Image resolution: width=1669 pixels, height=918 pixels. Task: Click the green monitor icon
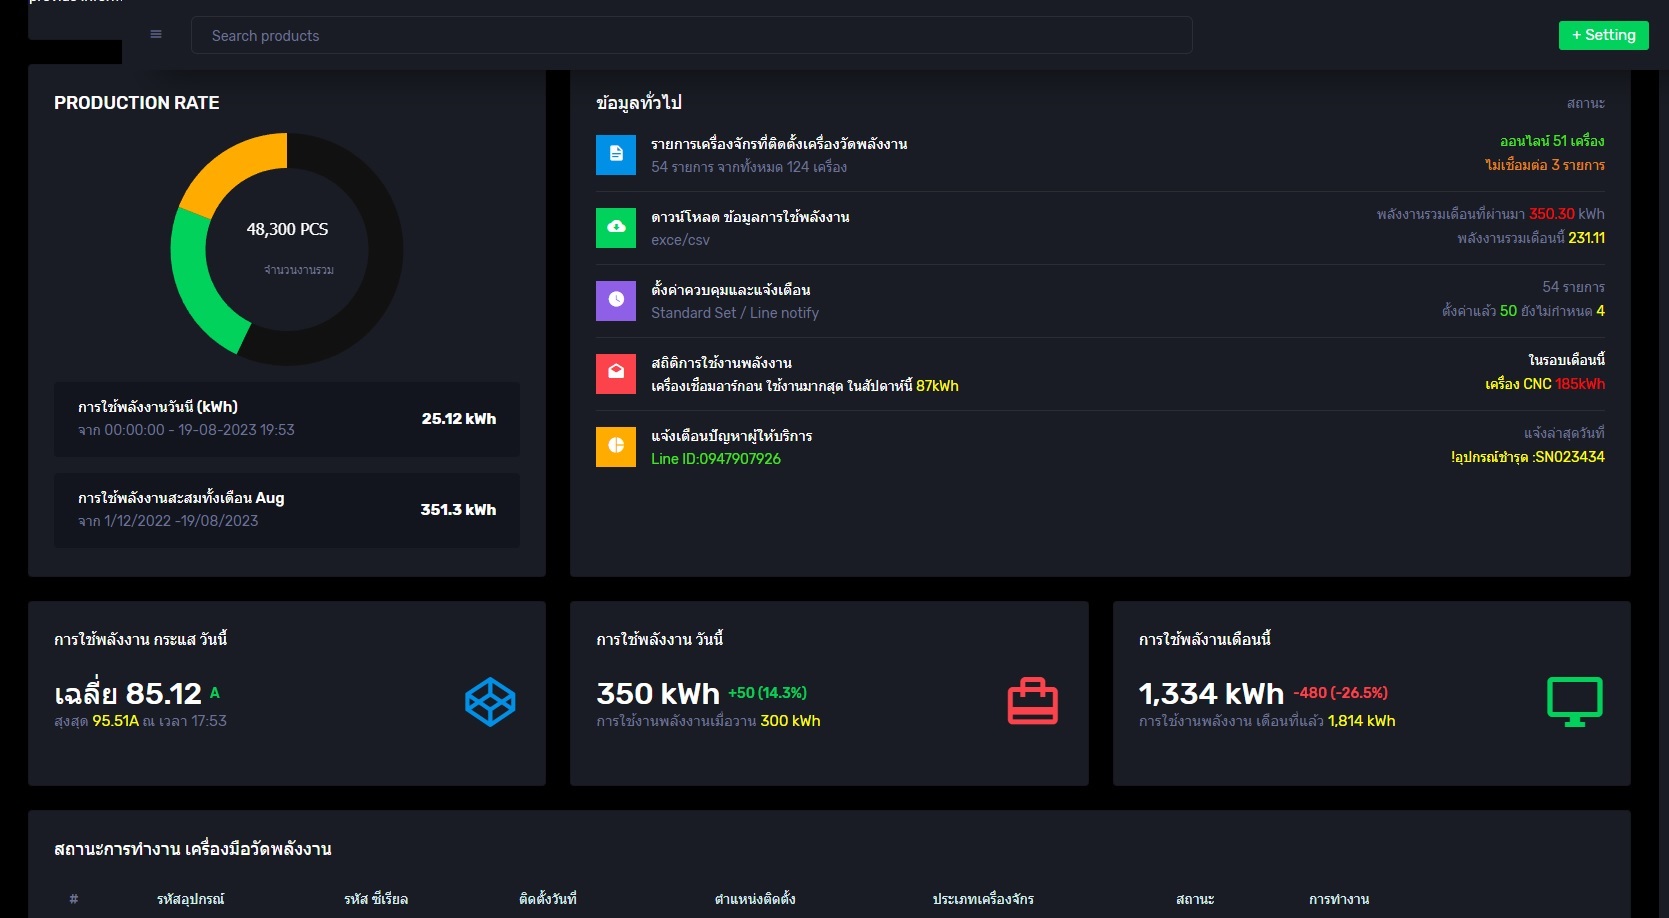click(1574, 702)
